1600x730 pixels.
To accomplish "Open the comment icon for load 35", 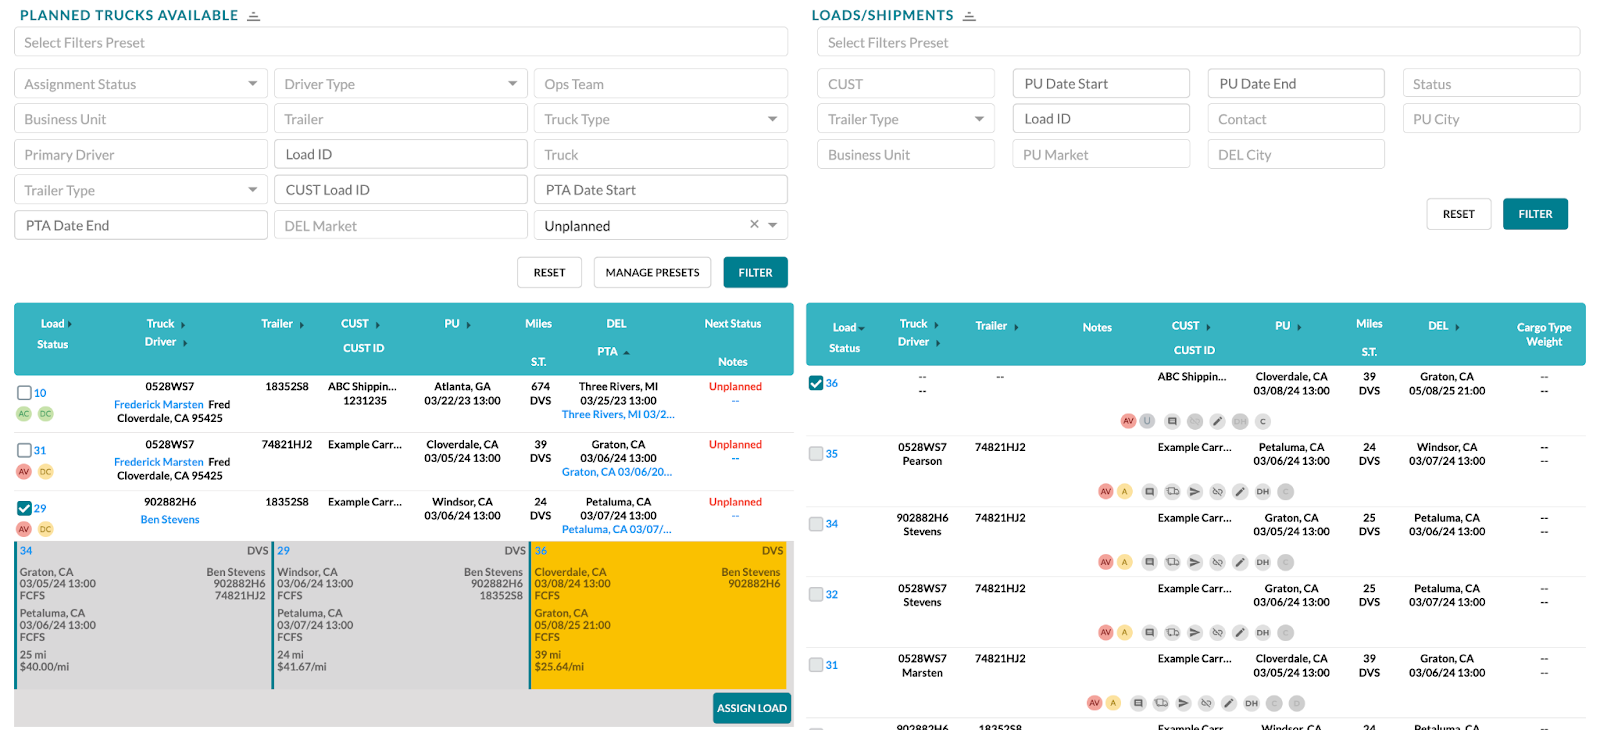I will point(1150,492).
